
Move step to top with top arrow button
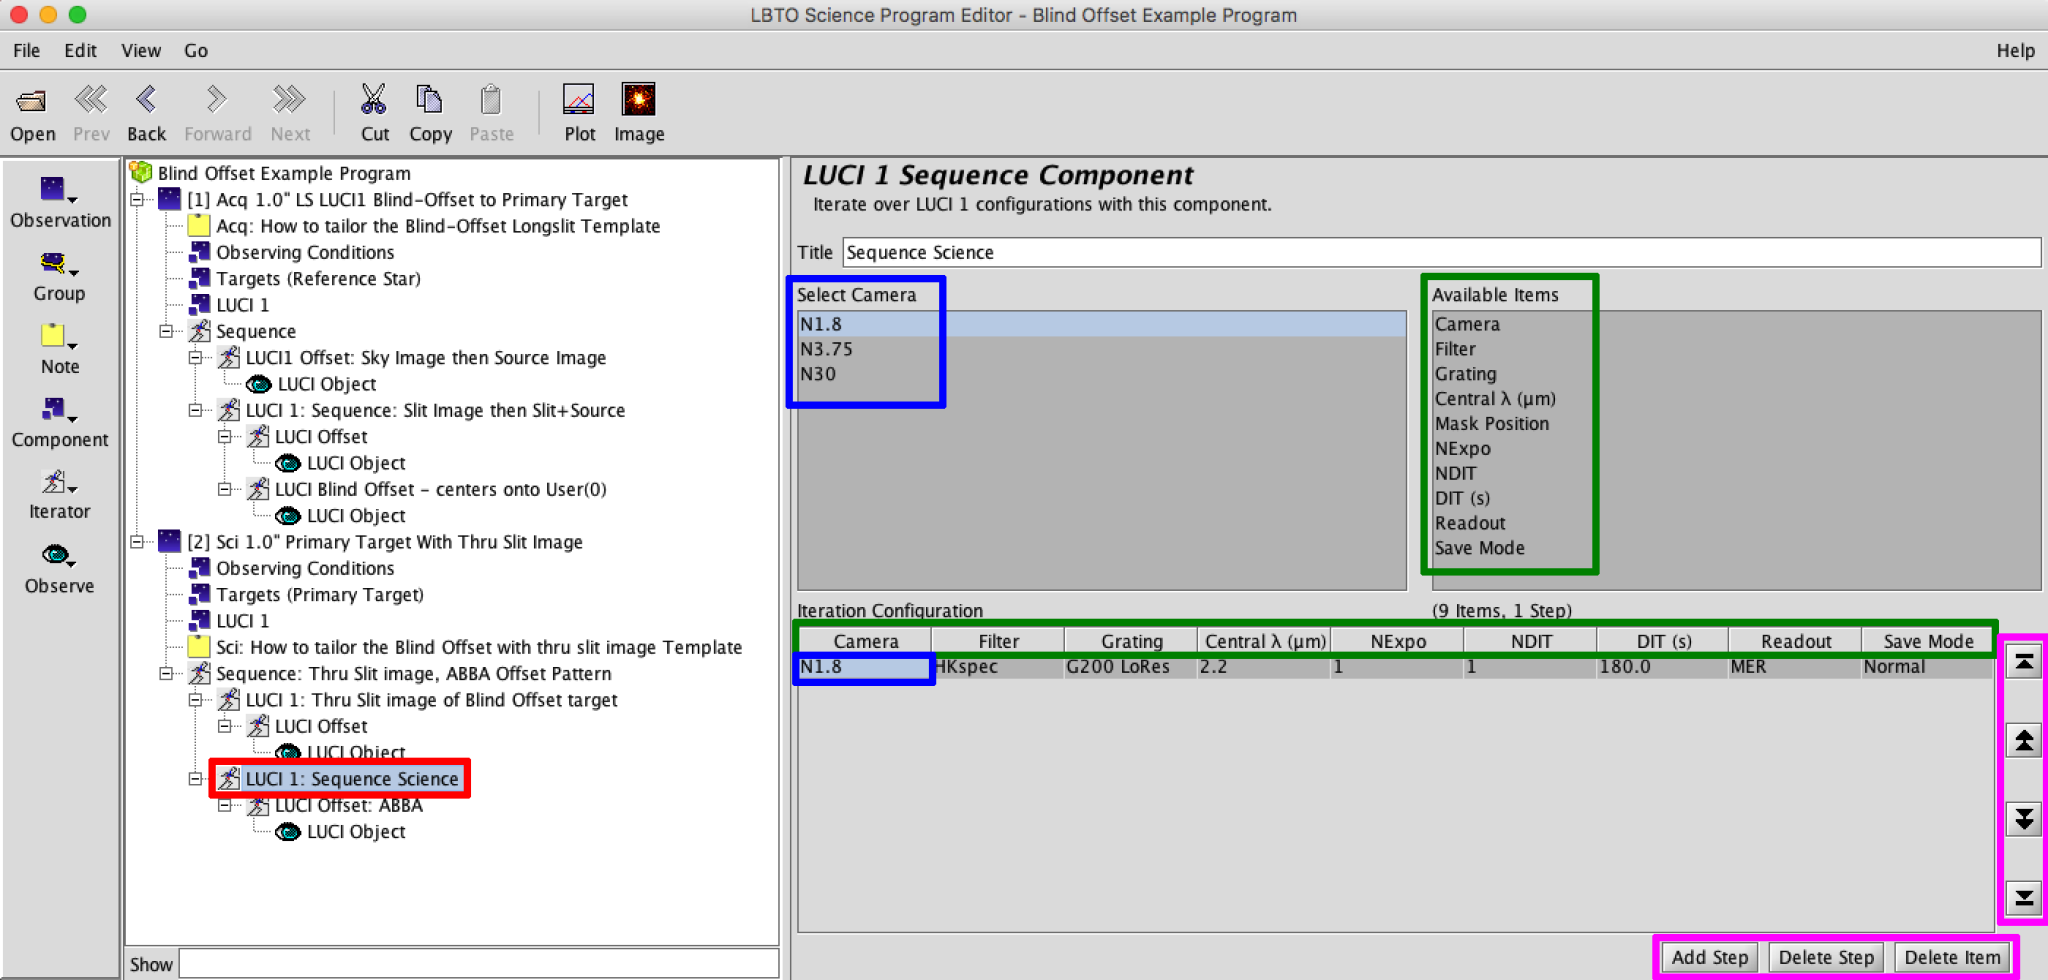[x=2024, y=662]
